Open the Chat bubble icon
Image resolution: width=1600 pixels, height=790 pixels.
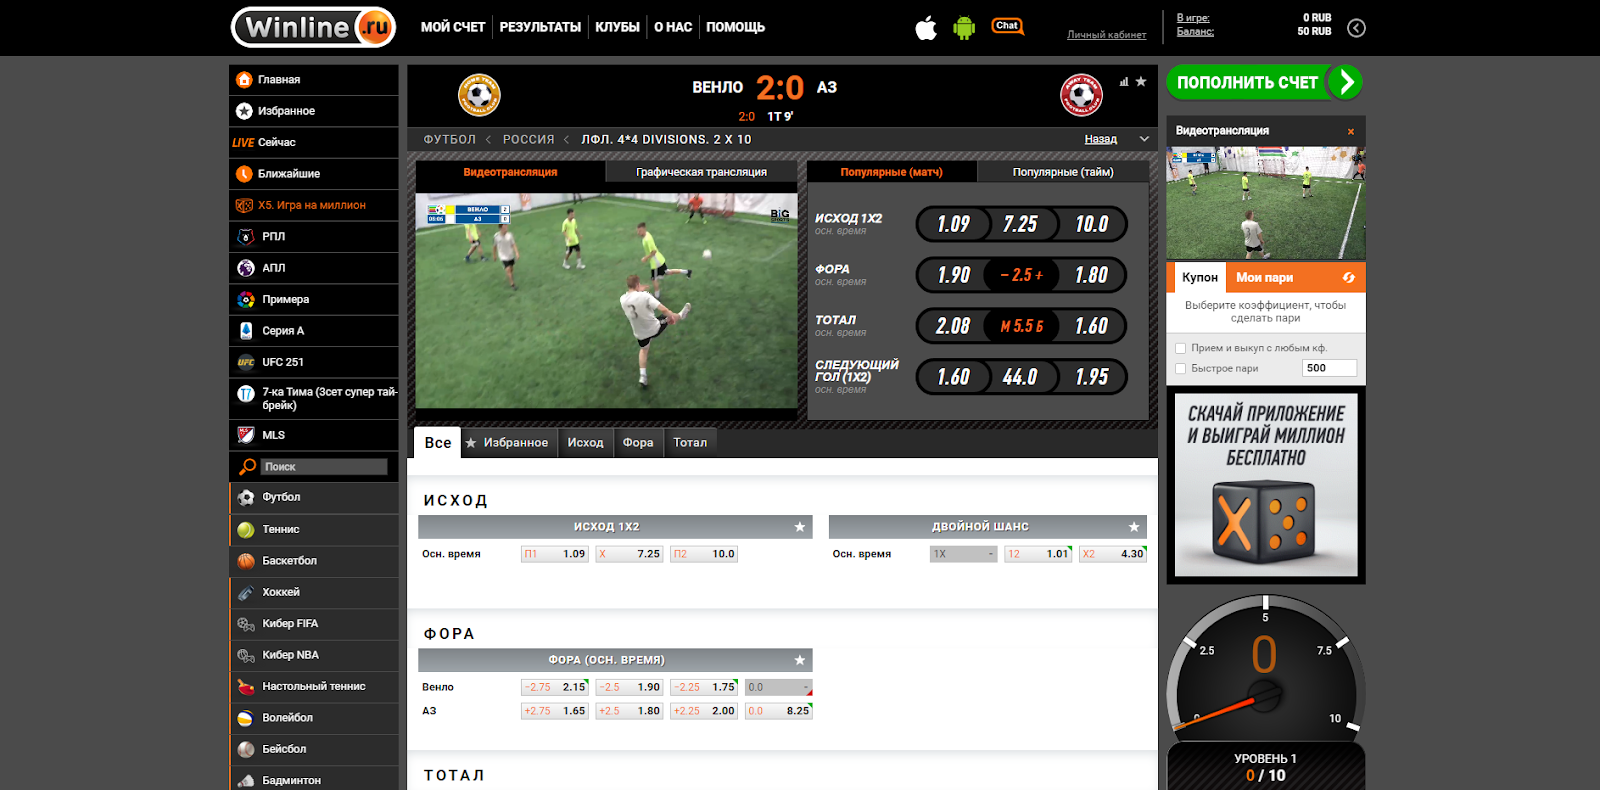[x=1008, y=26]
